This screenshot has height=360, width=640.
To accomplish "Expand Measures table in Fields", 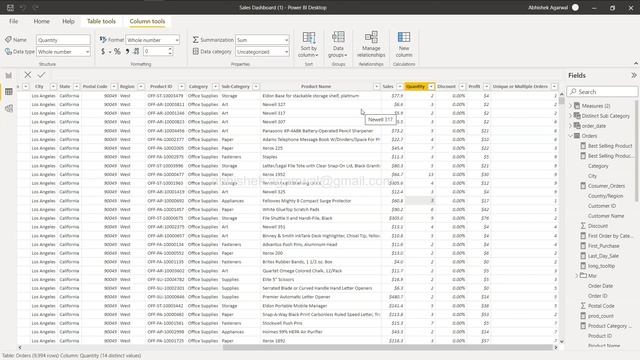I will [x=570, y=106].
